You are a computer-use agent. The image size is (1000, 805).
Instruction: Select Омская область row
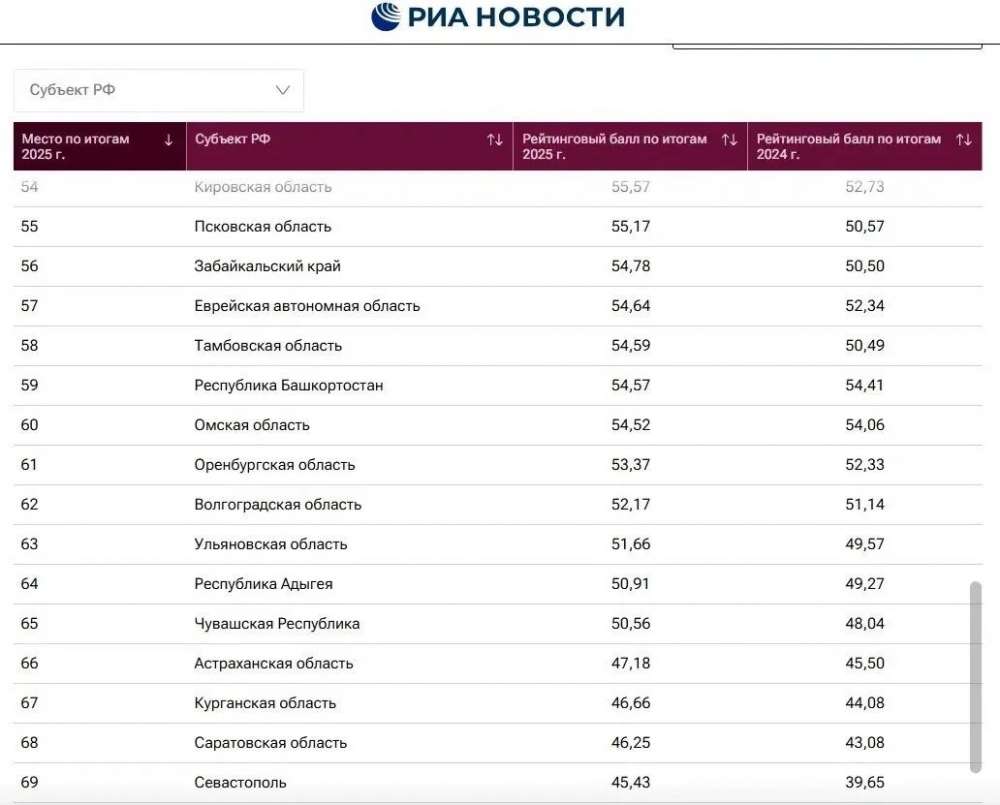tap(497, 425)
